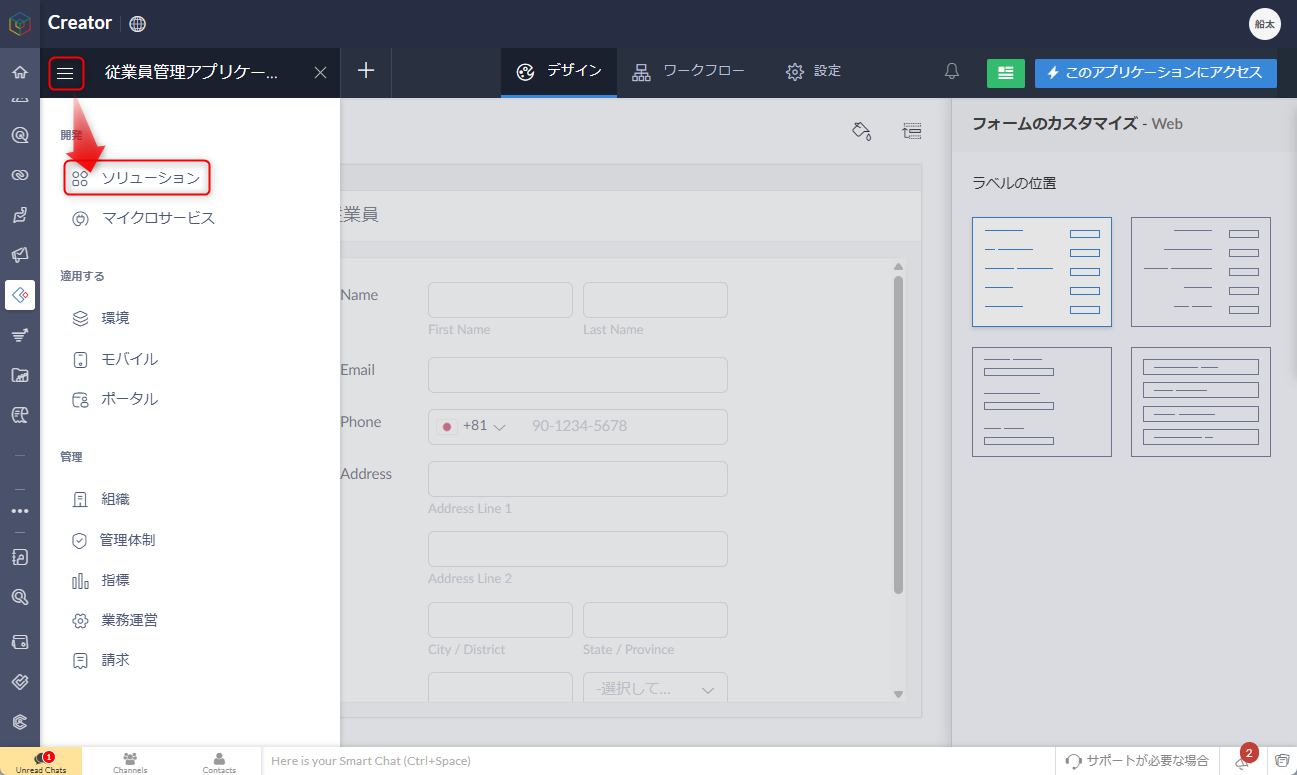The height and width of the screenshot is (775, 1297).
Task: Choose the bottom-left label position layout
Action: point(1041,402)
